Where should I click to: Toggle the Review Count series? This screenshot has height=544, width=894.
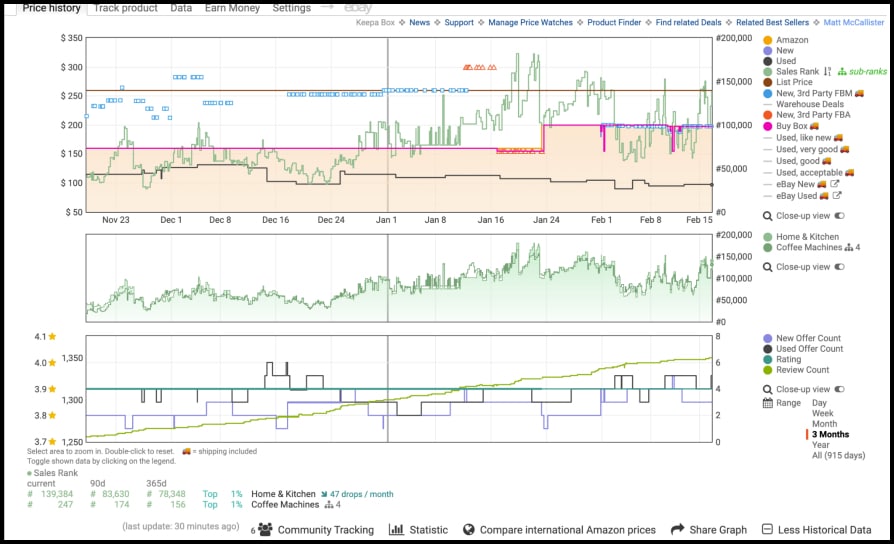[x=797, y=370]
